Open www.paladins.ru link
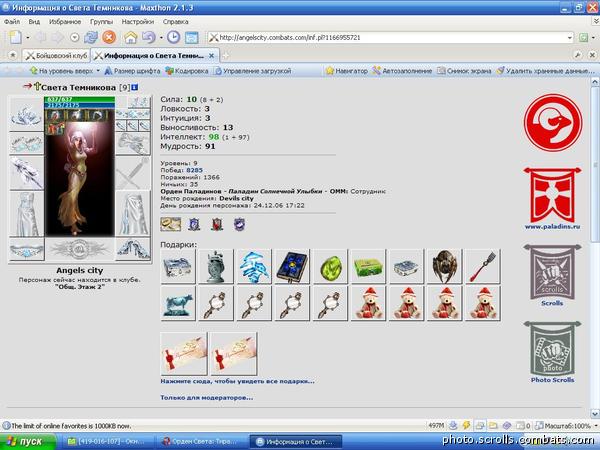This screenshot has height=450, width=600. [x=552, y=227]
